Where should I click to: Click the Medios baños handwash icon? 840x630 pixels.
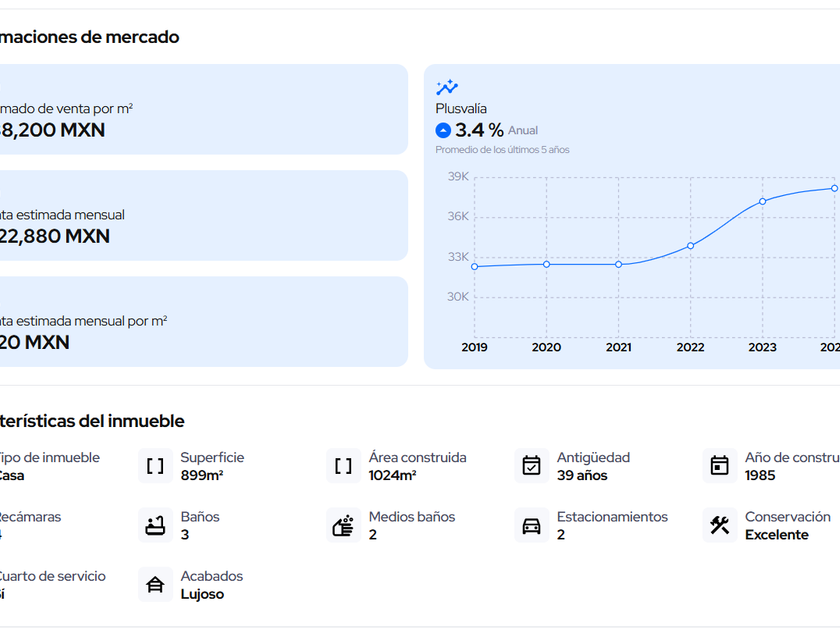click(343, 525)
